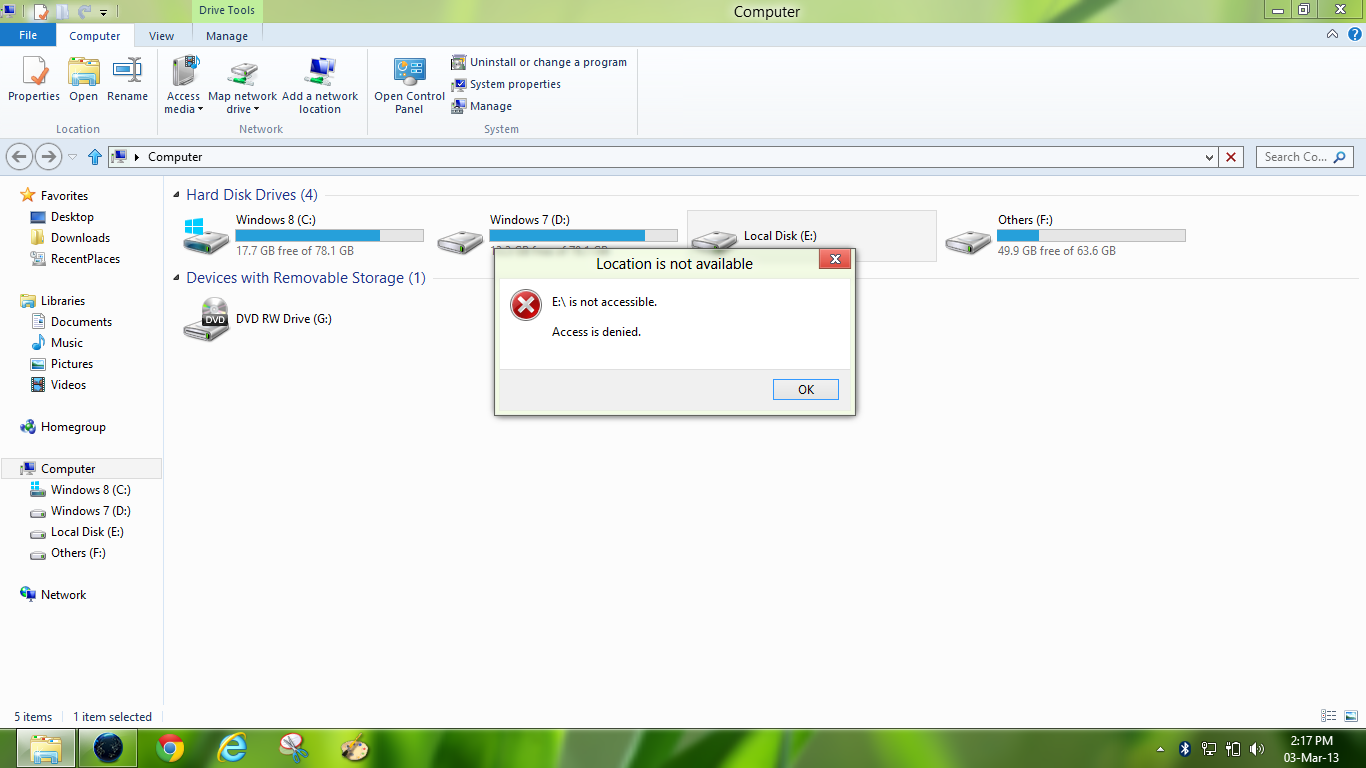Switch to Details view in status bar
Image resolution: width=1366 pixels, height=768 pixels.
pyautogui.click(x=1329, y=716)
